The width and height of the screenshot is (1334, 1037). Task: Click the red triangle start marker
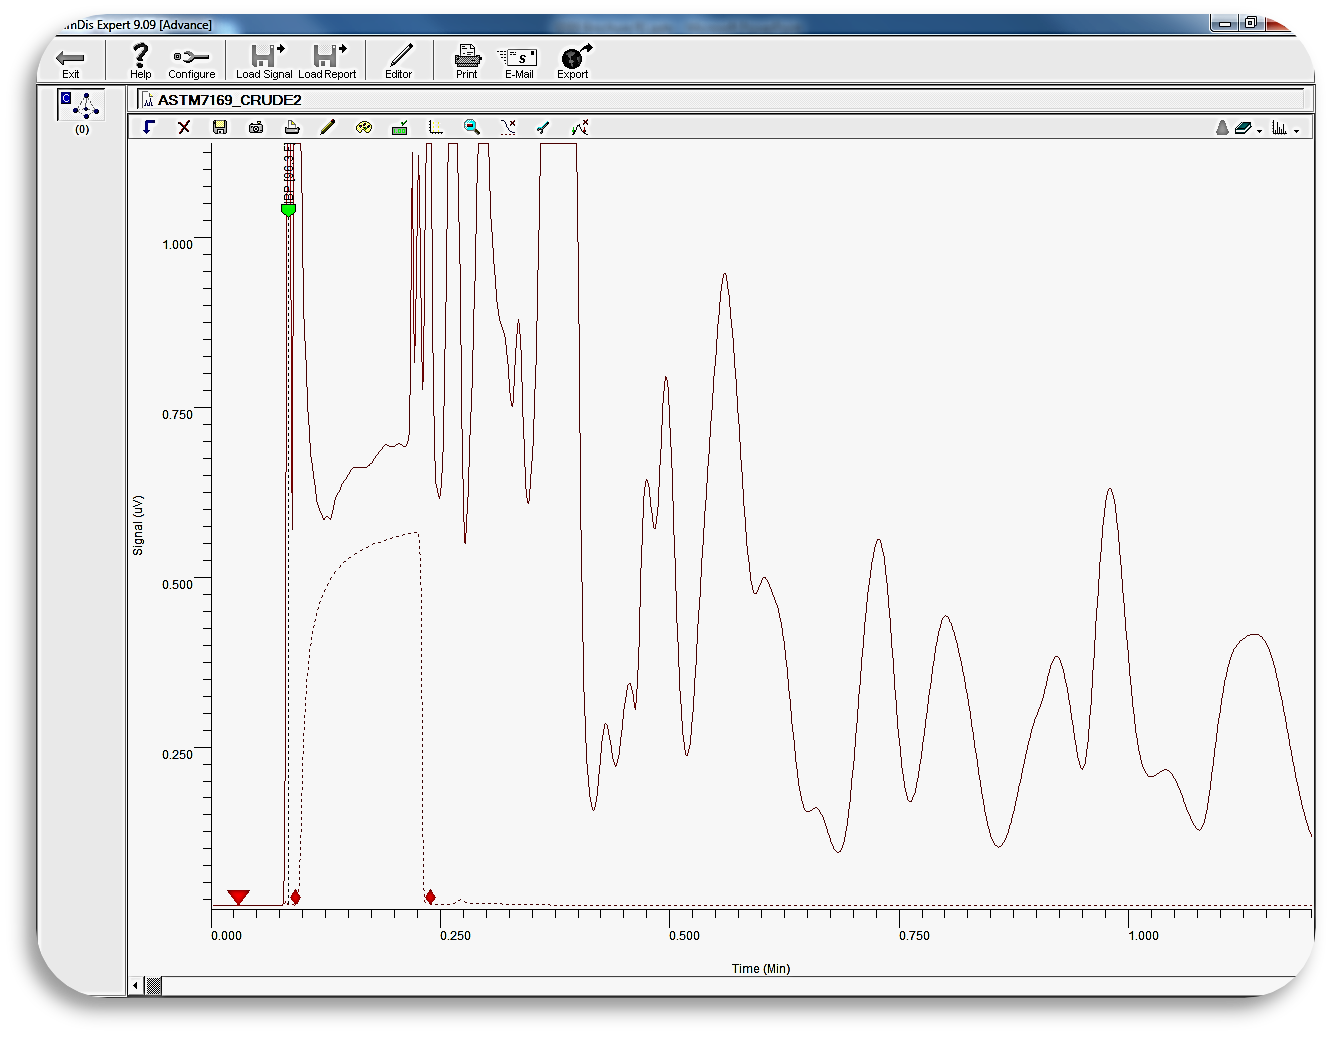tap(238, 897)
